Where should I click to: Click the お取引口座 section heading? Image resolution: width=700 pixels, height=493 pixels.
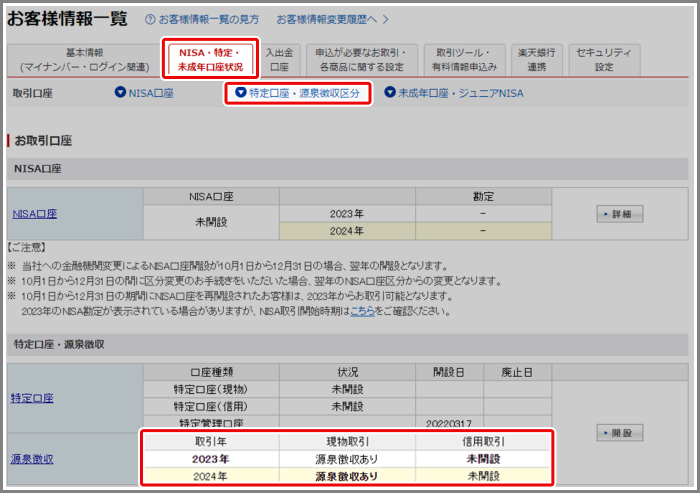coord(43,141)
